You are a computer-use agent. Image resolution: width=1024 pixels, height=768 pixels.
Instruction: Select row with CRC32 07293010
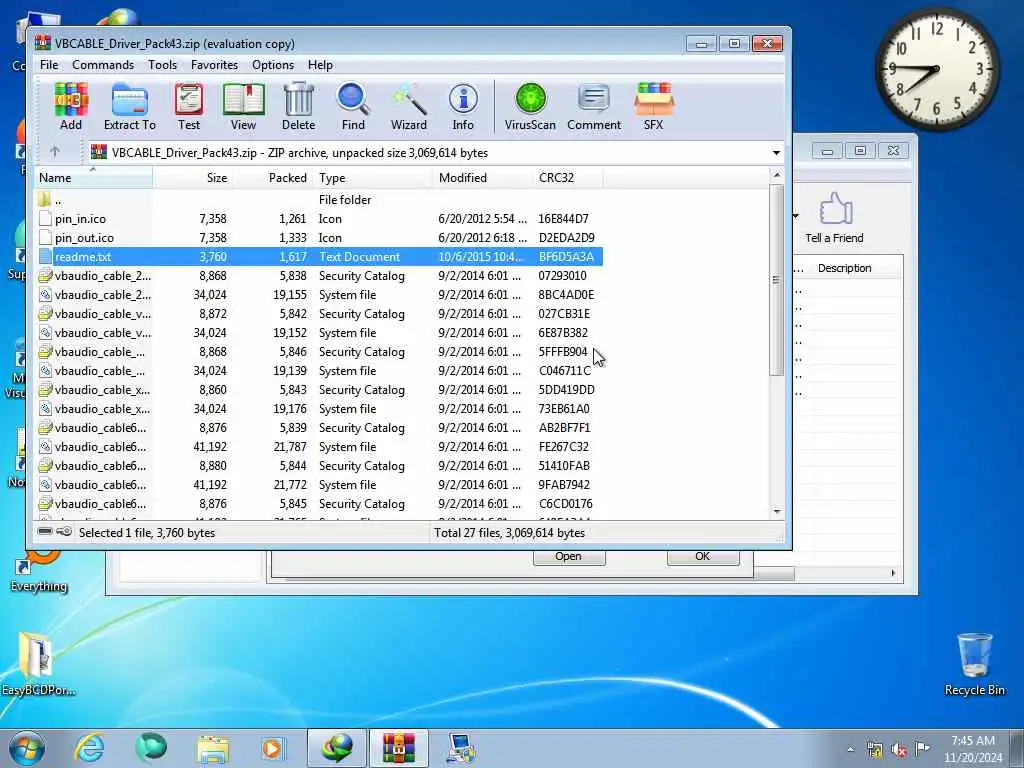click(319, 276)
